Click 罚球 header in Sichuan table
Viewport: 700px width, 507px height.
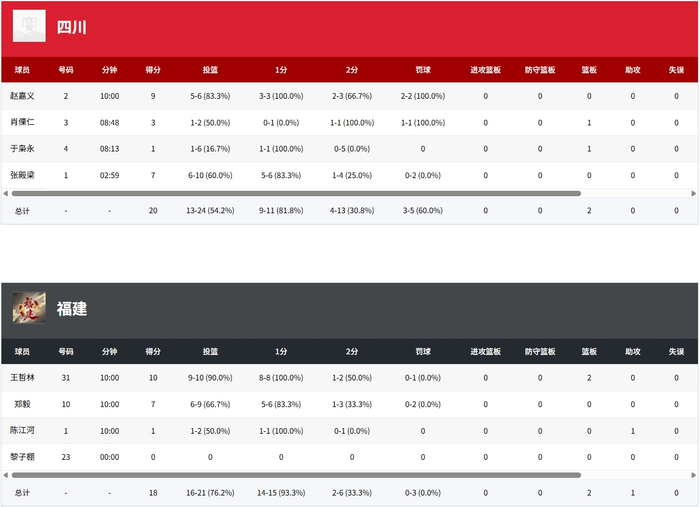[x=423, y=70]
